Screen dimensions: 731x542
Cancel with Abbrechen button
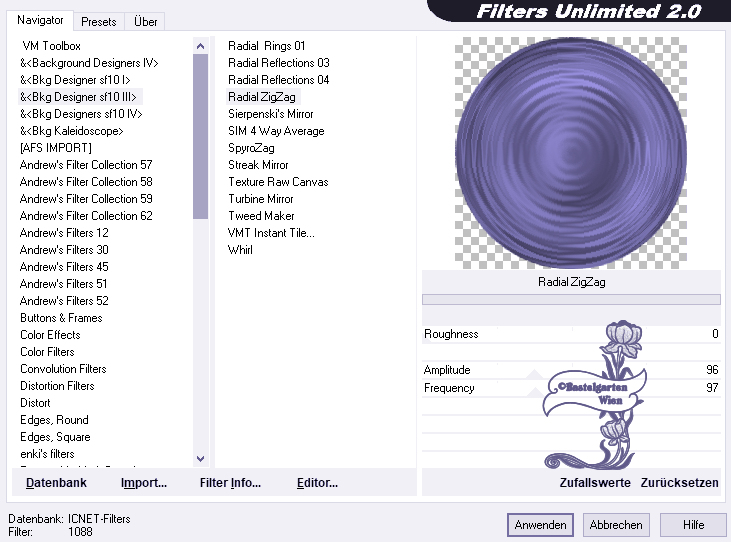[x=616, y=525]
